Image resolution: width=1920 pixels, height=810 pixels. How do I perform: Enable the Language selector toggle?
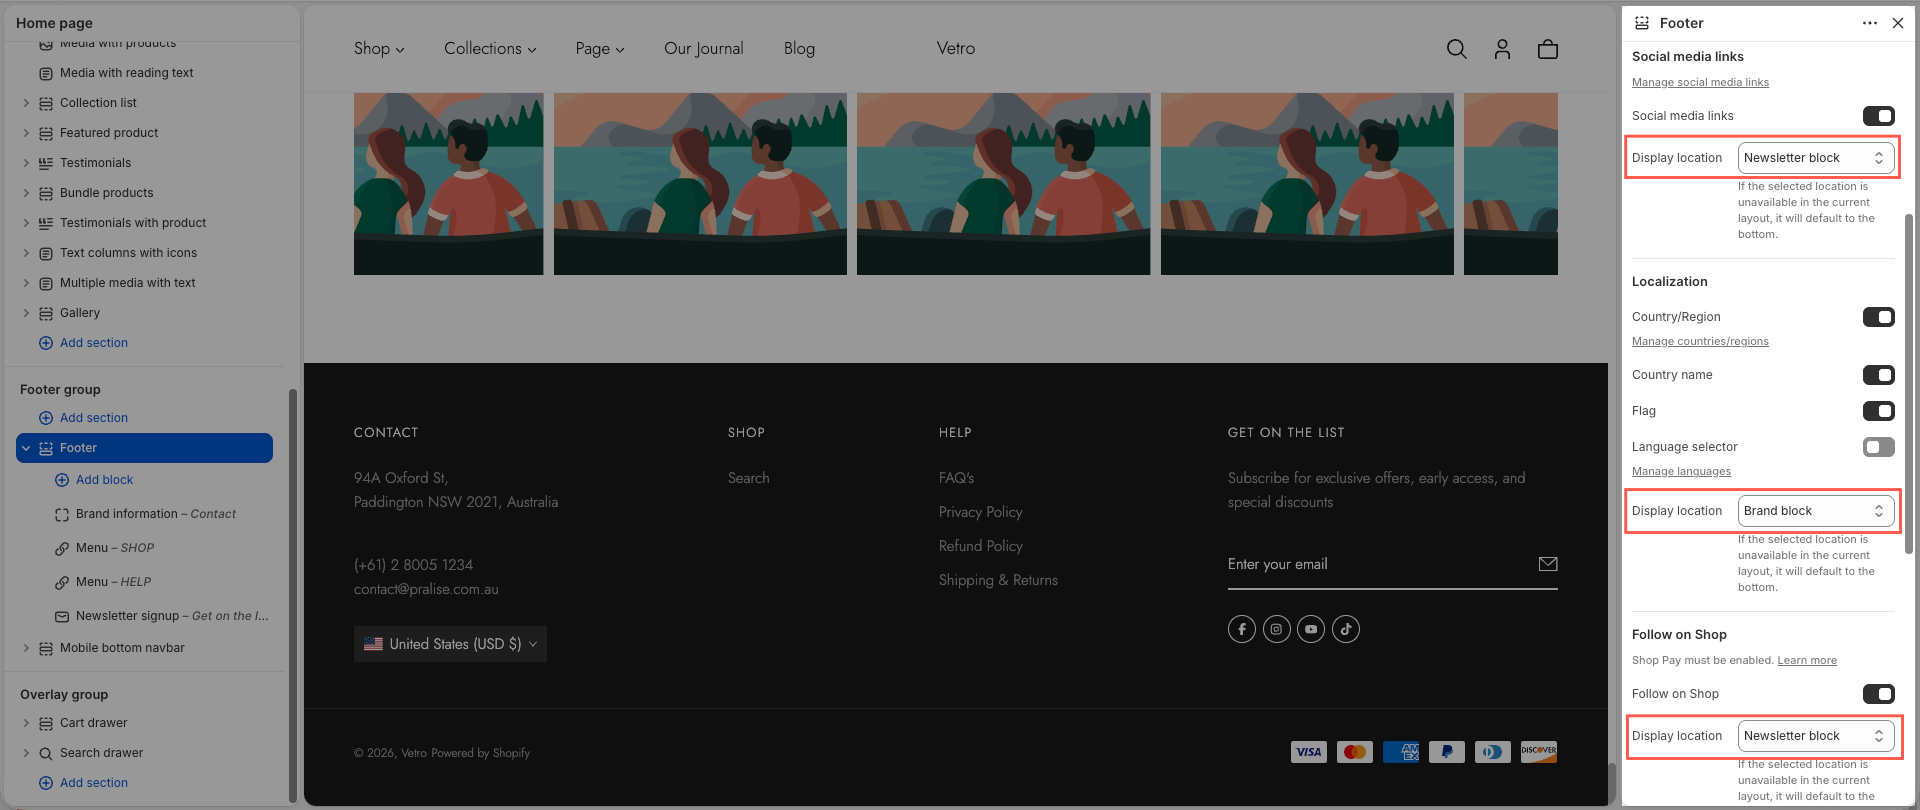1878,447
